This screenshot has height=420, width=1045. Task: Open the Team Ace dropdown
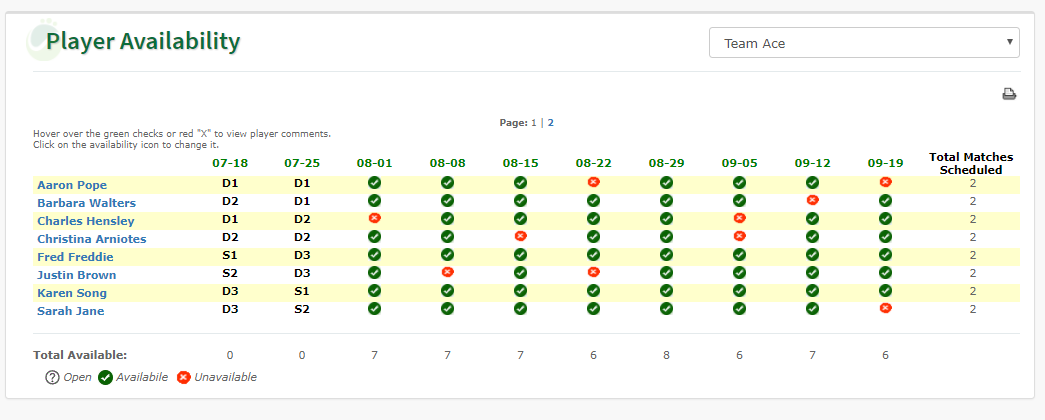tap(864, 43)
